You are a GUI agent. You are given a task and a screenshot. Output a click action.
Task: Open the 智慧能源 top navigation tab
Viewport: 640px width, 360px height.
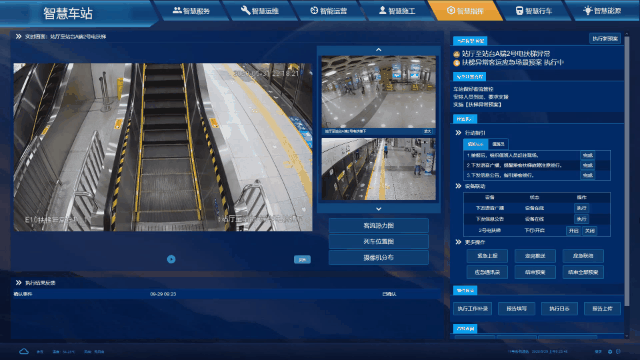tap(603, 11)
